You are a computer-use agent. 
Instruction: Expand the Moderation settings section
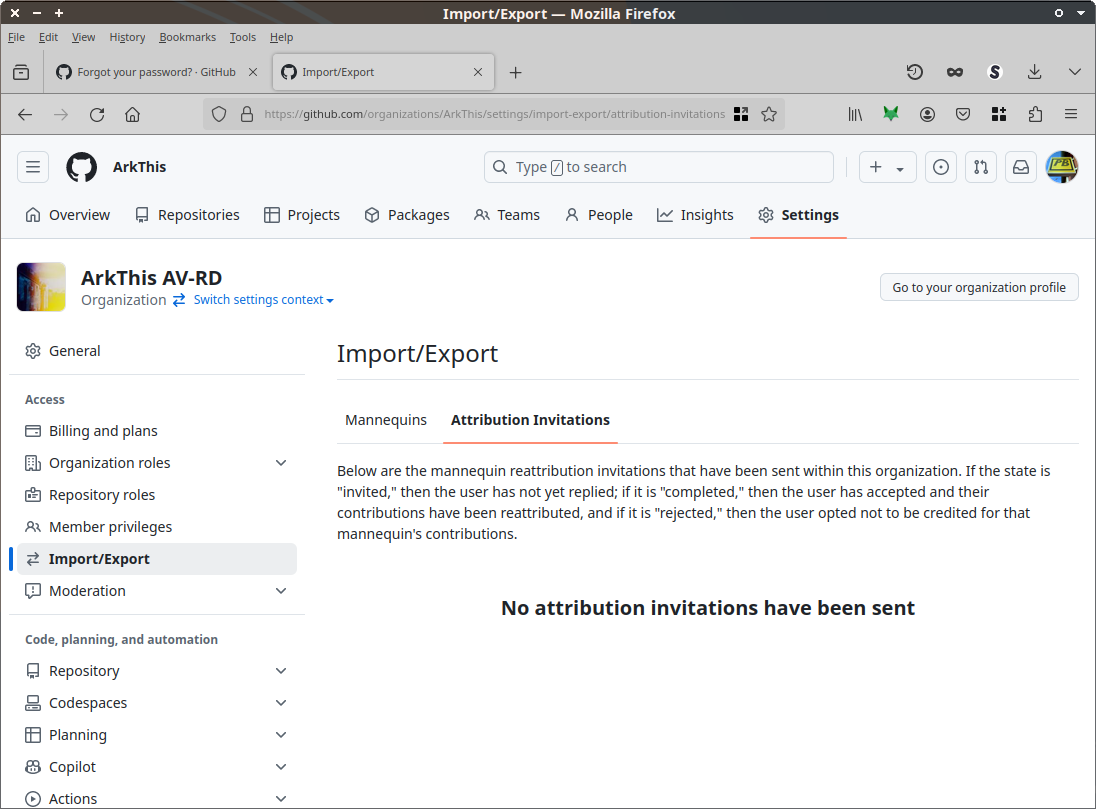[281, 591]
